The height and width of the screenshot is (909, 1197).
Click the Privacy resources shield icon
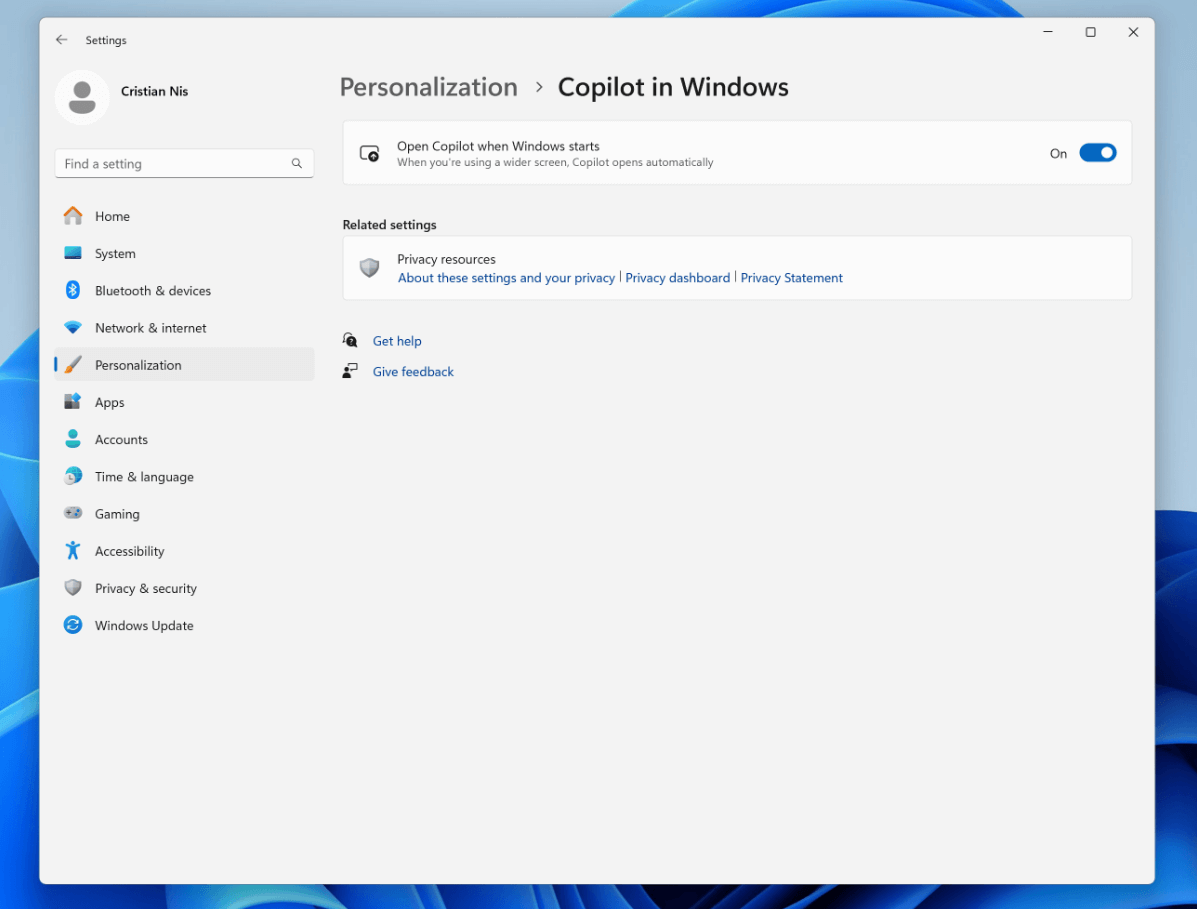369,268
